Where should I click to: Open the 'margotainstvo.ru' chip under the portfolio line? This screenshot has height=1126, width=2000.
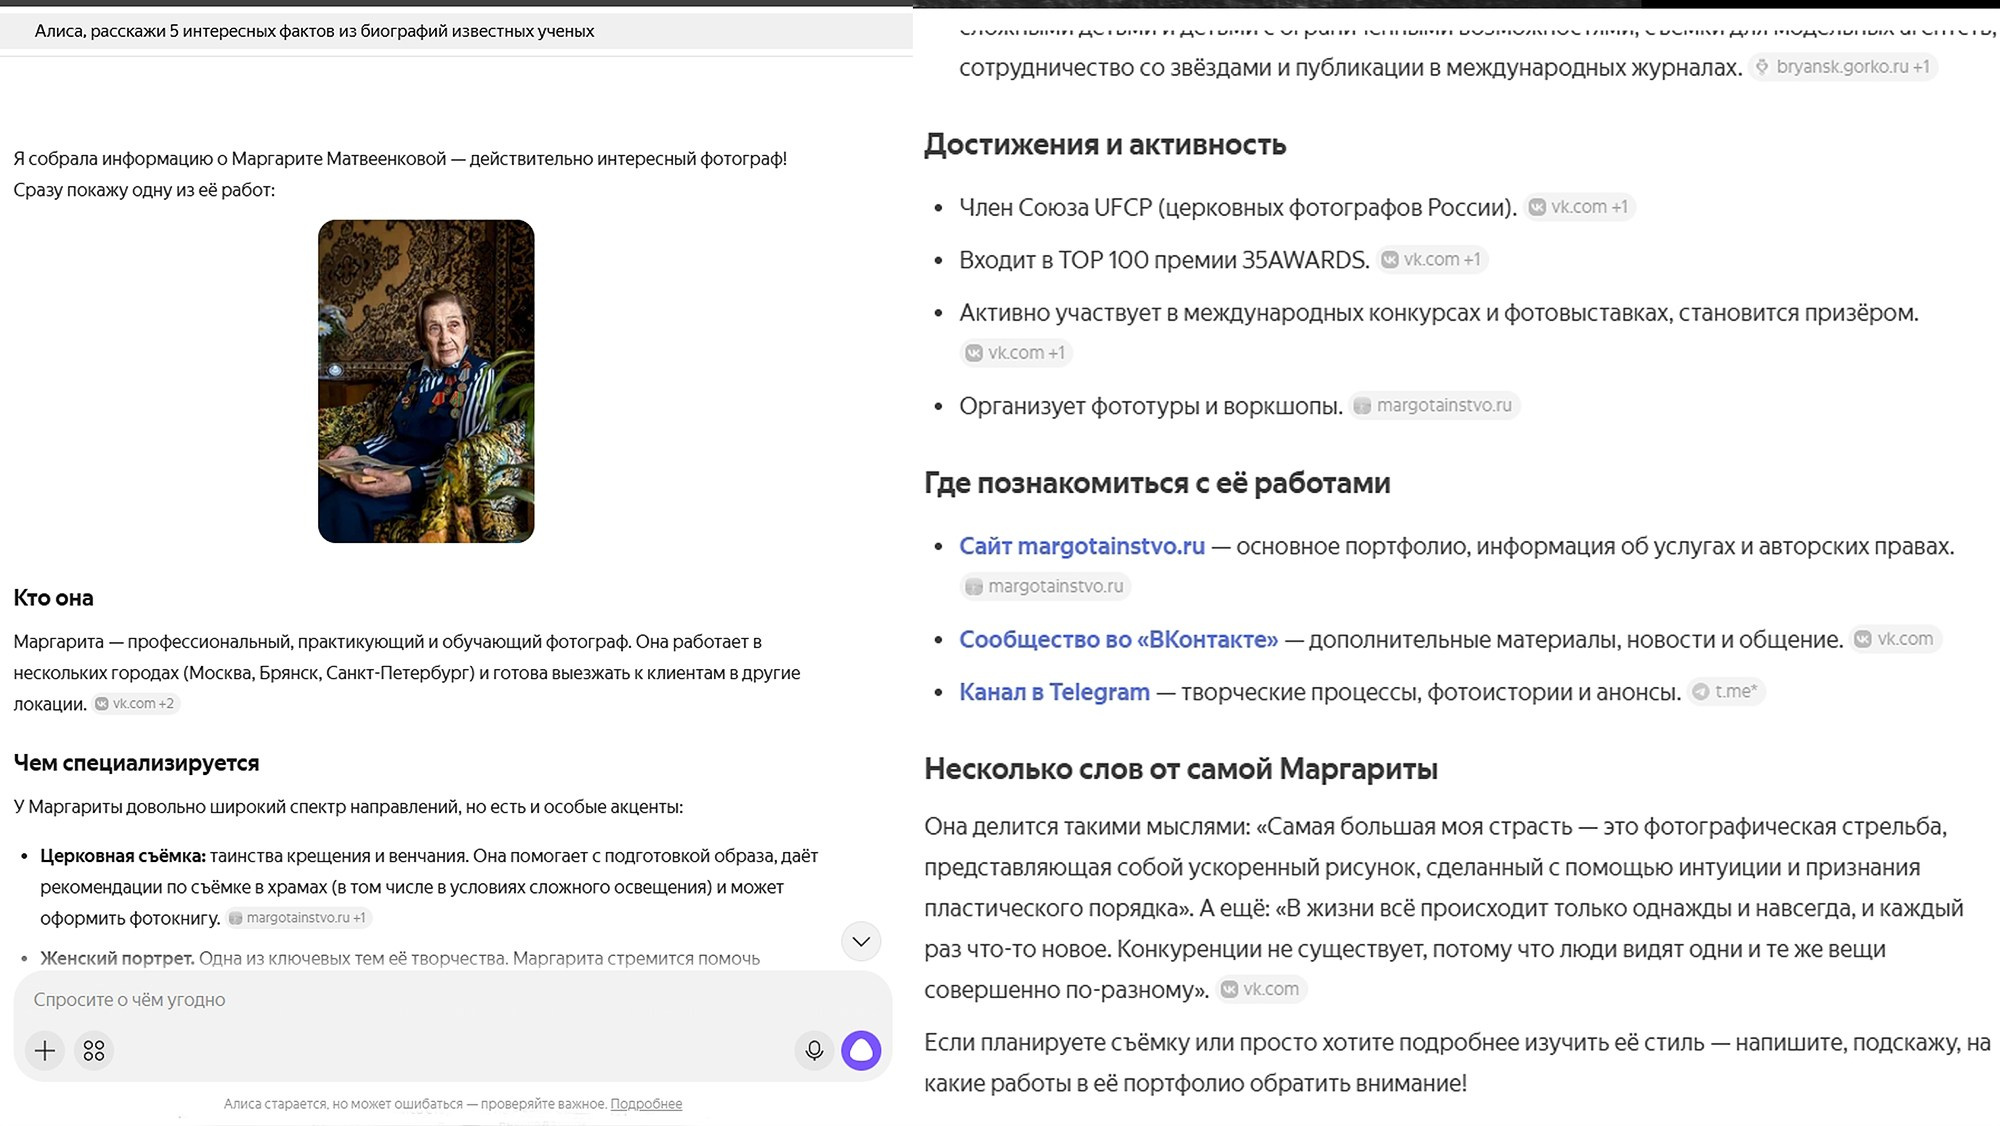tap(1045, 586)
